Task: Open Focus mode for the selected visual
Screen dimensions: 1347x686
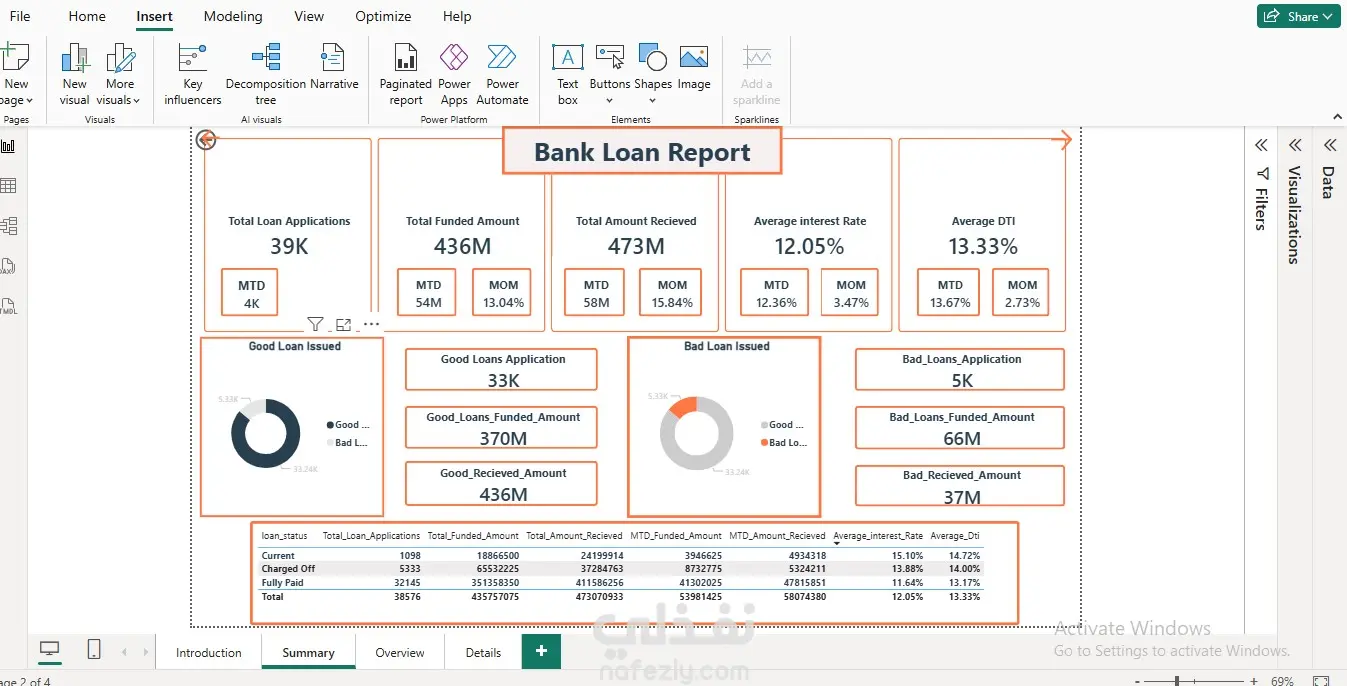Action: [x=343, y=324]
